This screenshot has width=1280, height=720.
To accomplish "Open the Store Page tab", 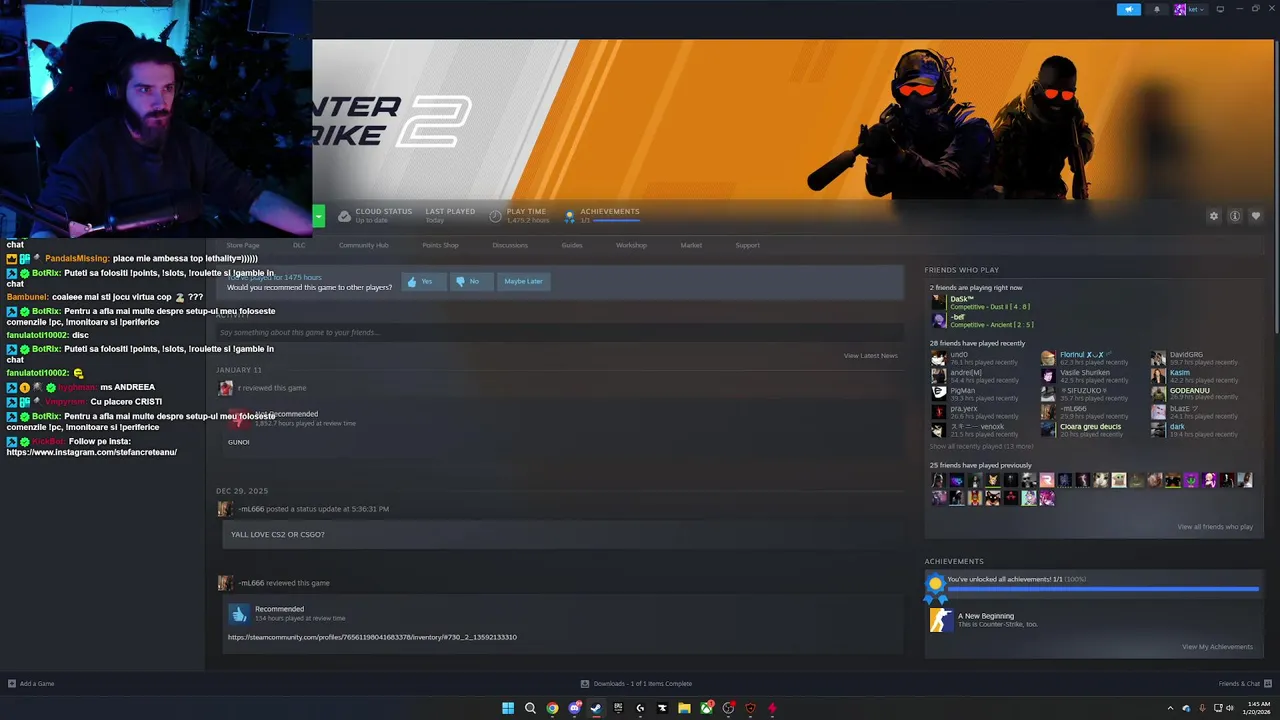I will (243, 245).
